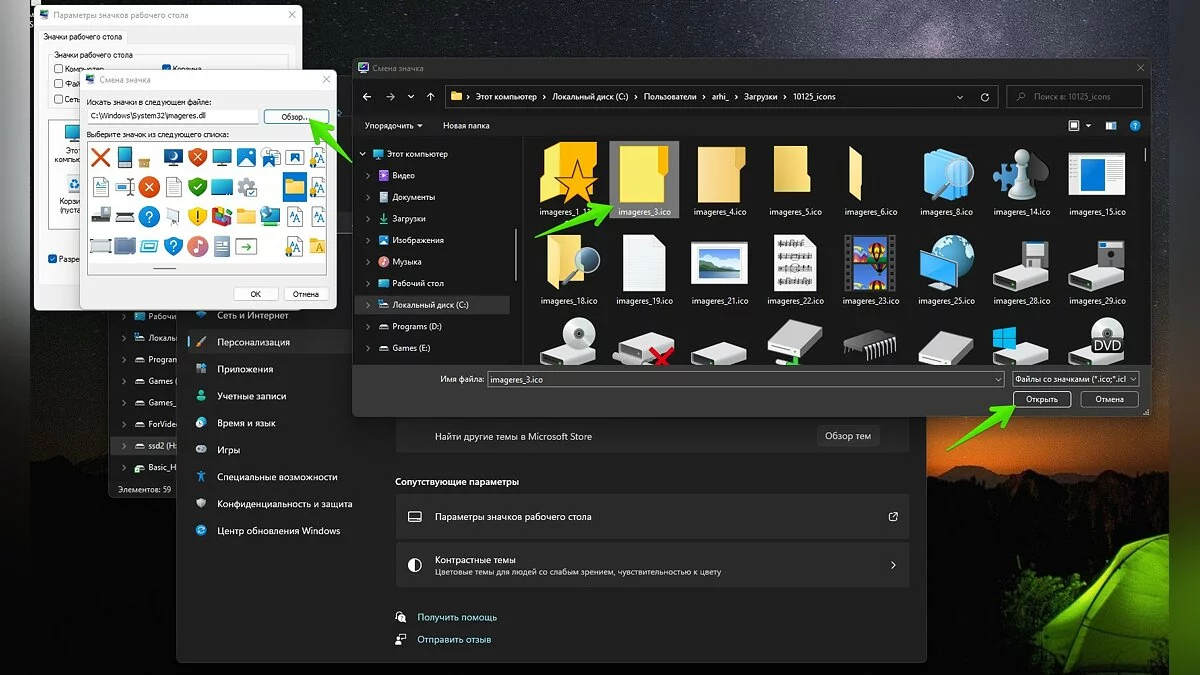Go up one folder with up arrow

[x=430, y=97]
